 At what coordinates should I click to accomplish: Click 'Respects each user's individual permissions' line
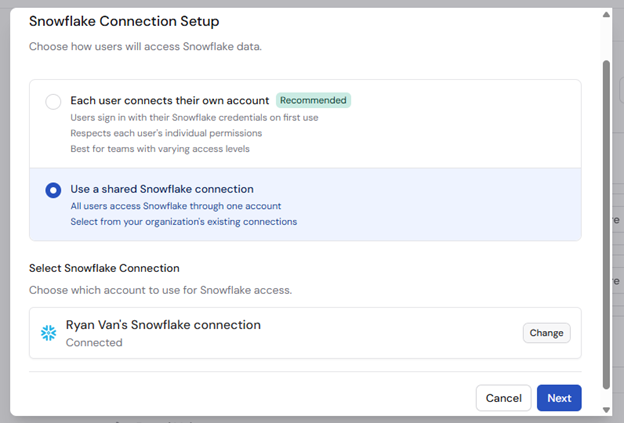[x=166, y=133]
